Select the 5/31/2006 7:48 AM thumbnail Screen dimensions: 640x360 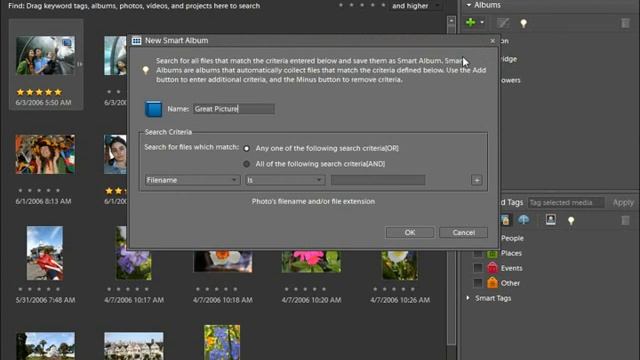[x=45, y=253]
